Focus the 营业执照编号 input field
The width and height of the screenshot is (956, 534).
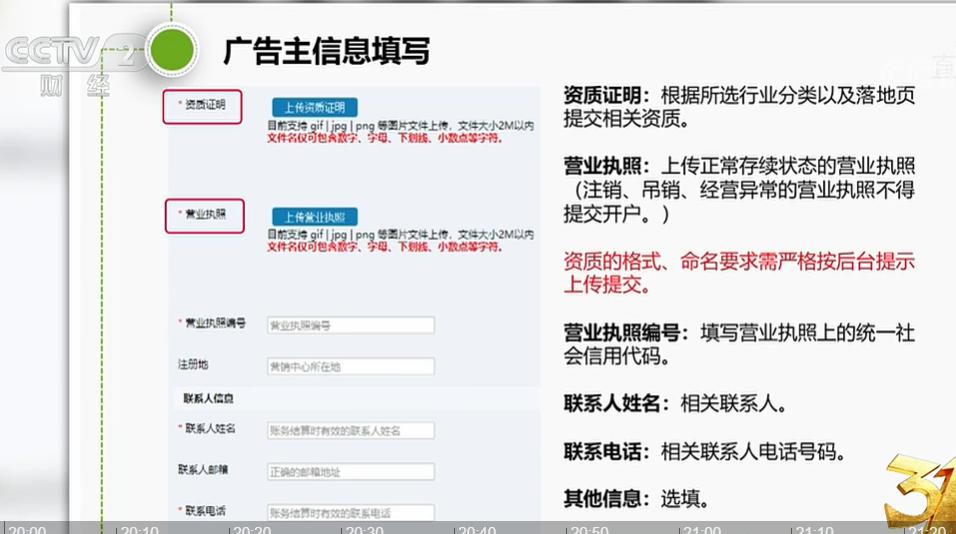(x=351, y=325)
